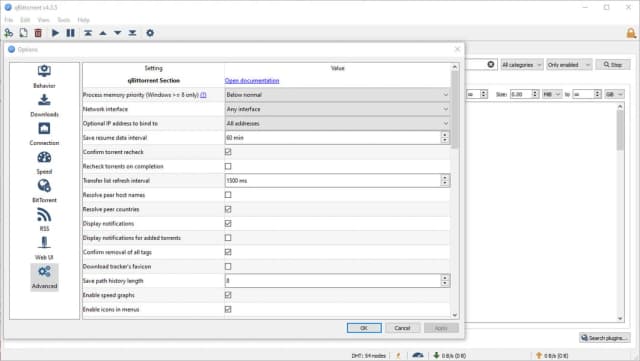Uncheck Confirm torrent recheck
Image resolution: width=640 pixels, height=361 pixels.
click(228, 152)
